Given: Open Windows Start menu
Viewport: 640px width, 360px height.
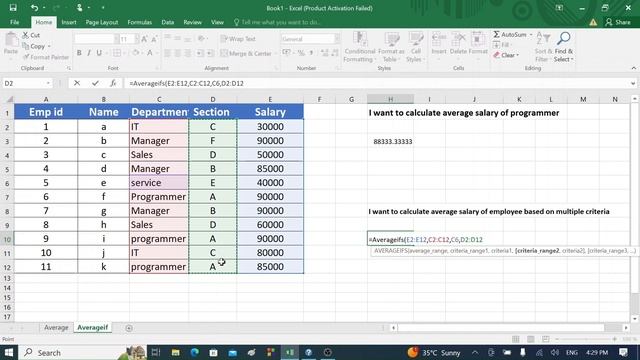Looking at the screenshot, I should pos(9,352).
